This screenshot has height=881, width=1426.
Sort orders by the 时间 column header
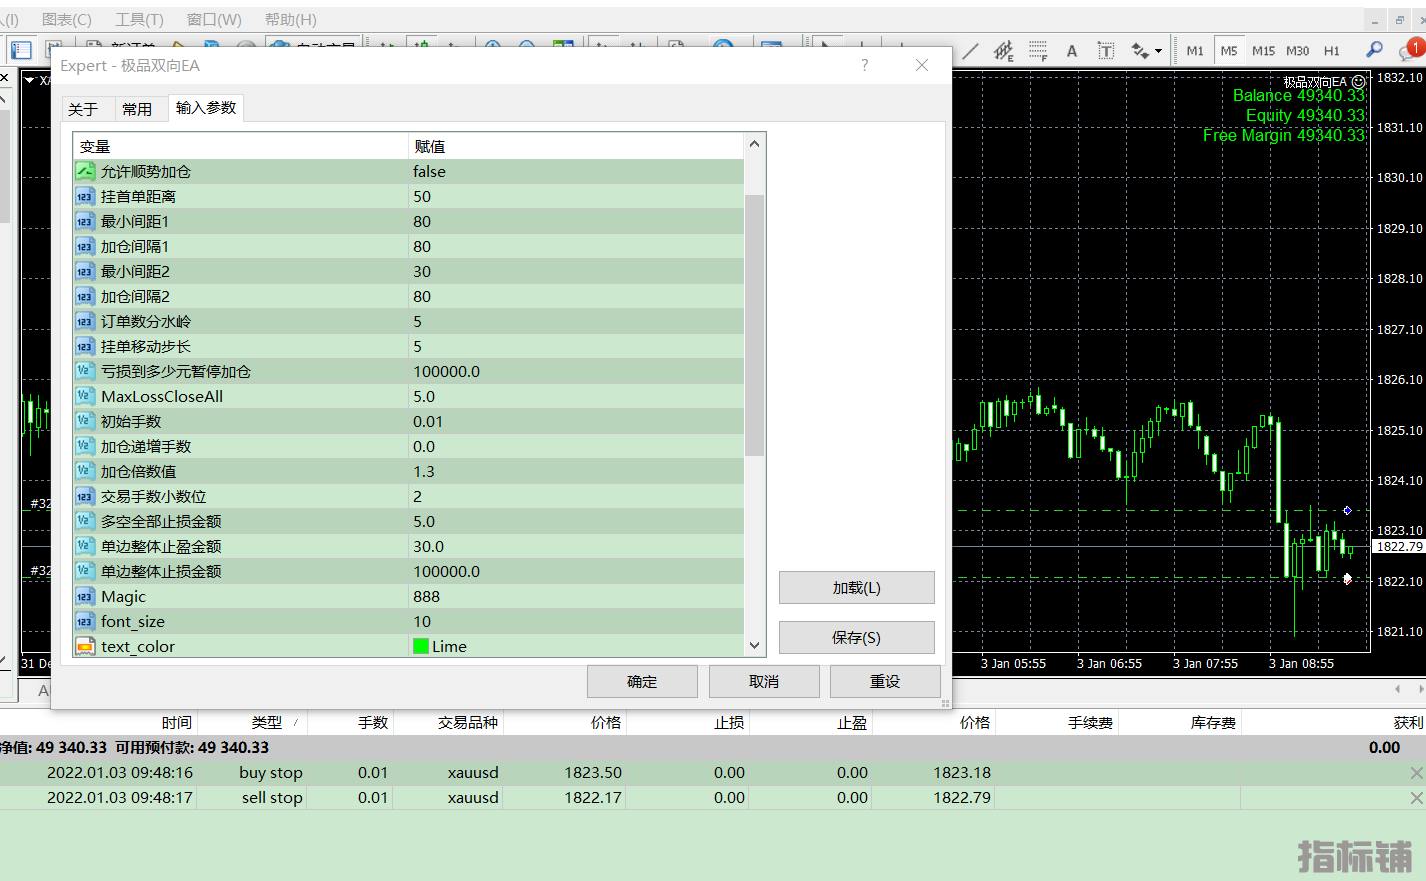click(x=177, y=723)
